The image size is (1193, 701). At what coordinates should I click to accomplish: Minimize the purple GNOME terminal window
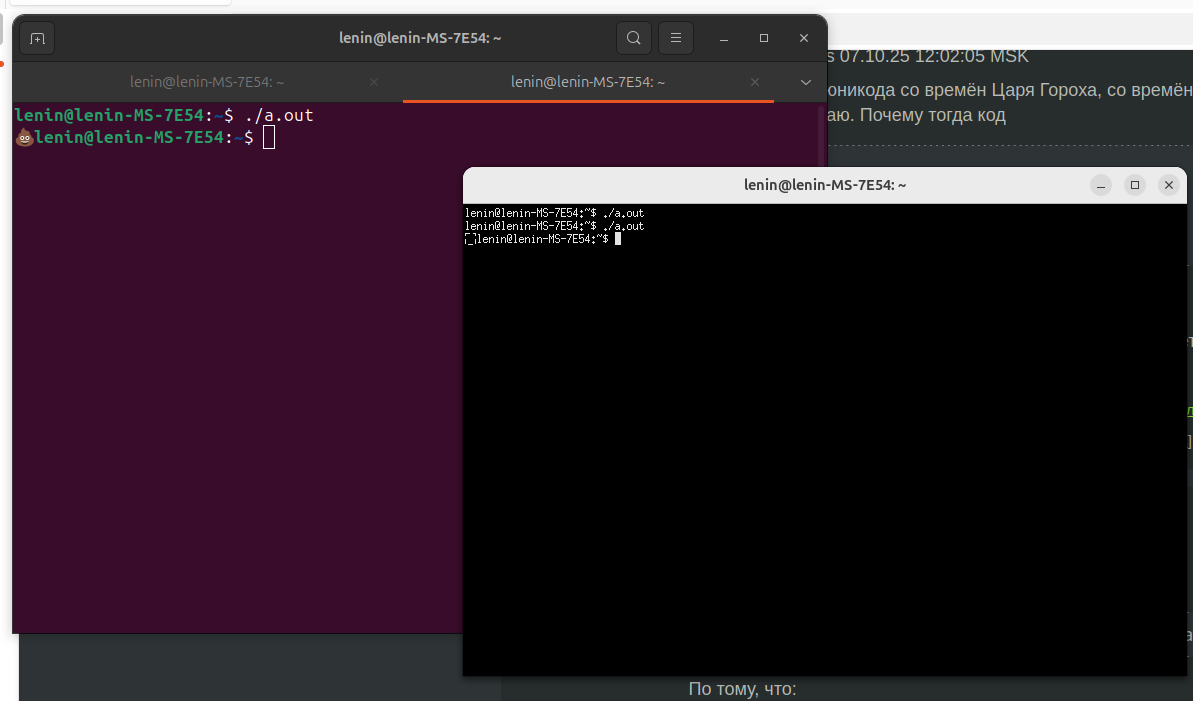(724, 38)
